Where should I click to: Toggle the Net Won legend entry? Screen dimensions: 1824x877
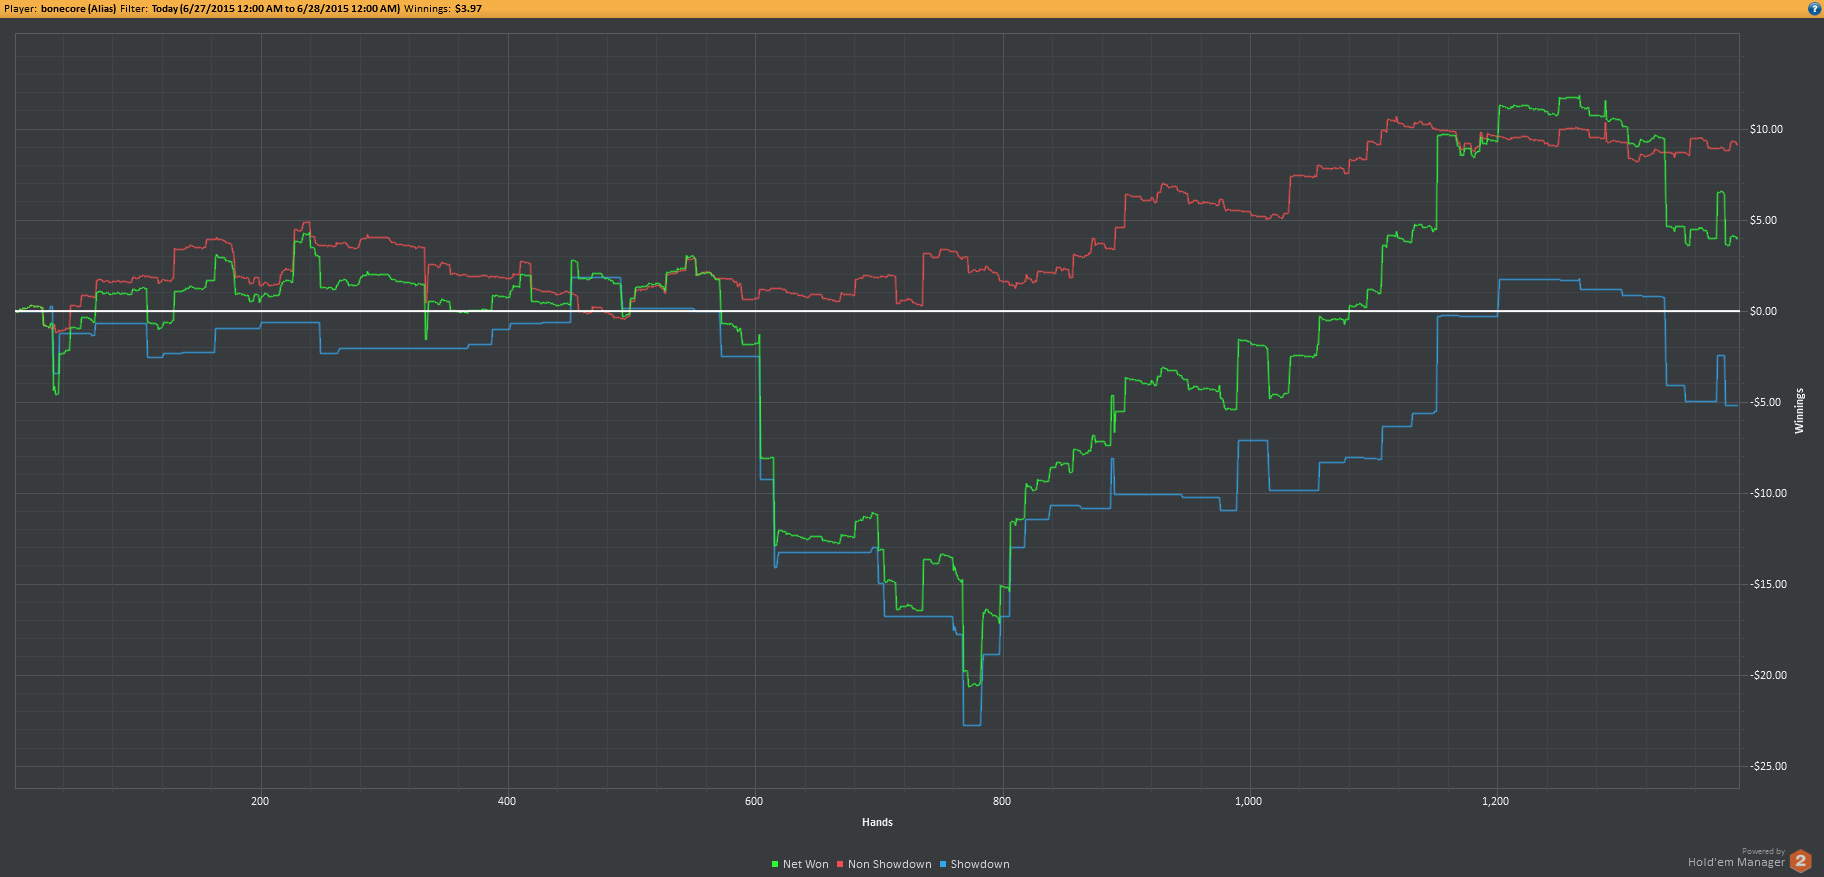[x=800, y=864]
